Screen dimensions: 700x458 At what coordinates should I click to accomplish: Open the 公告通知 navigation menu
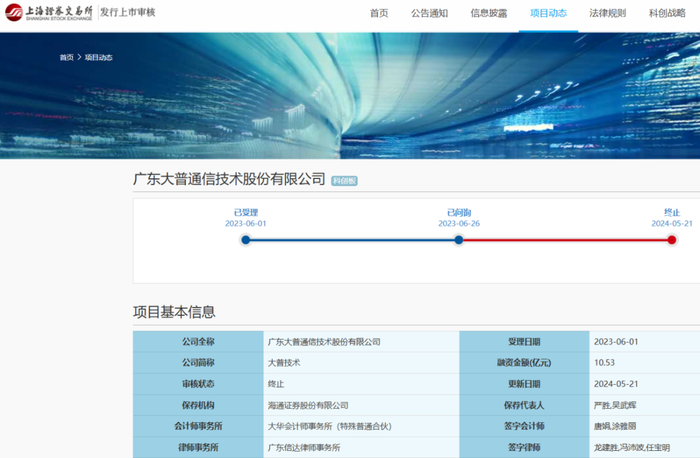429,13
